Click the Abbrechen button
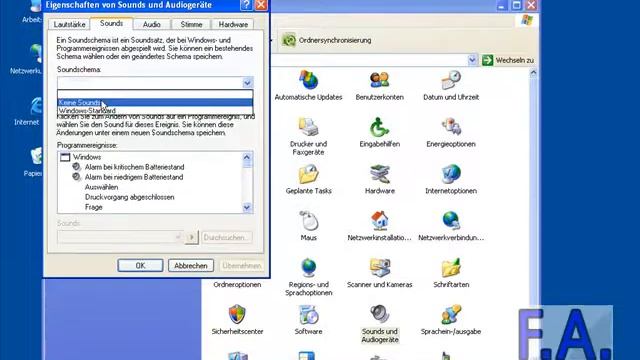 point(191,265)
